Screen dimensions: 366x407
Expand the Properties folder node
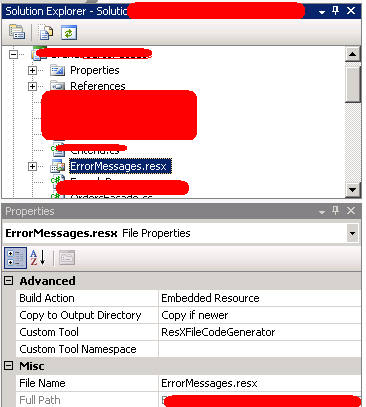coord(32,70)
